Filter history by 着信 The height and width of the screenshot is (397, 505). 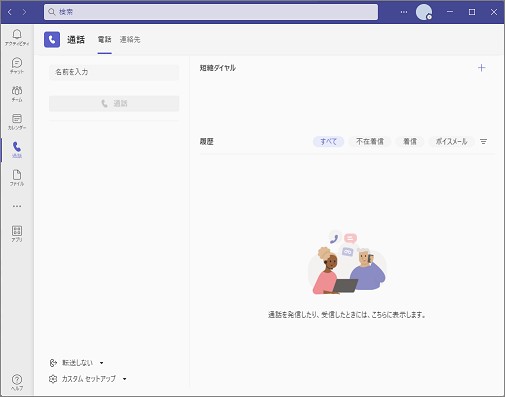coord(410,142)
